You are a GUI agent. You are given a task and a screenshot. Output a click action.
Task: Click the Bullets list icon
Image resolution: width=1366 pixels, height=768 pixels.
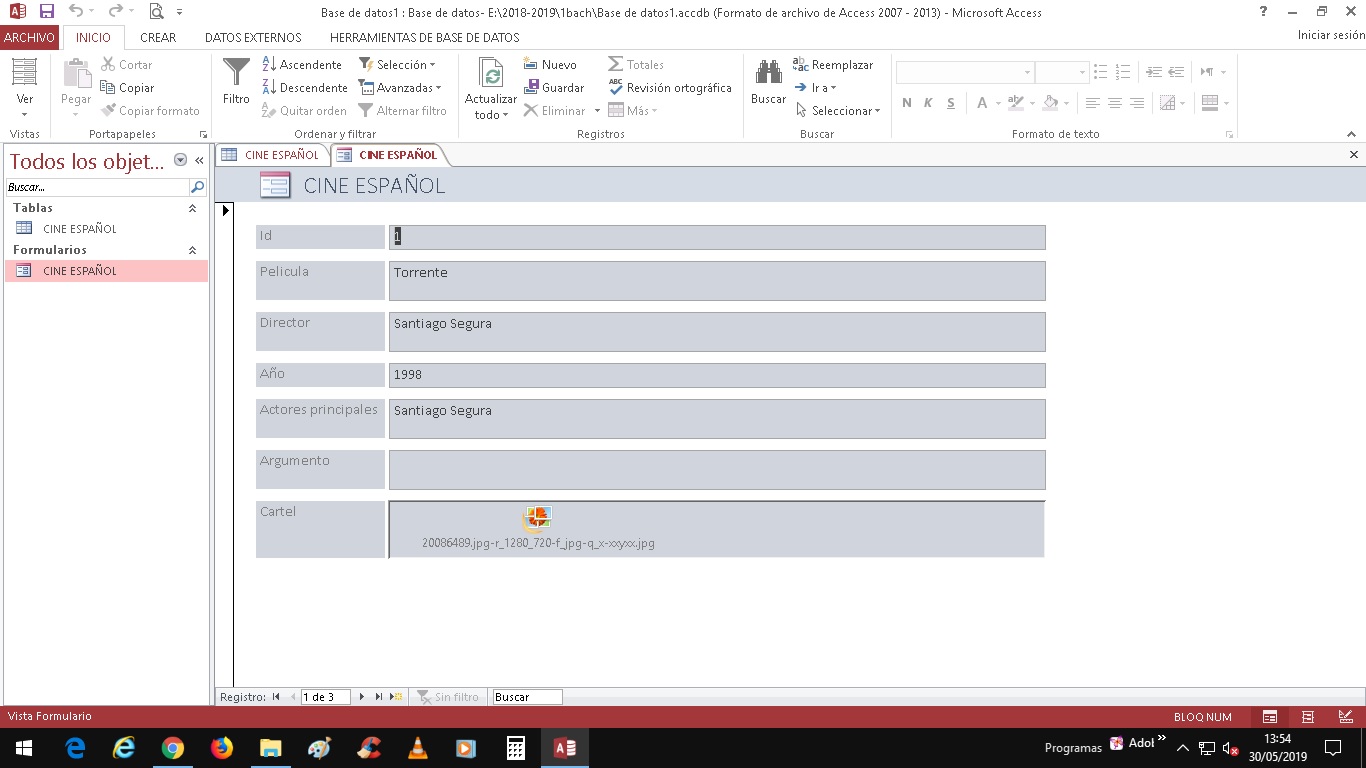coord(1100,72)
